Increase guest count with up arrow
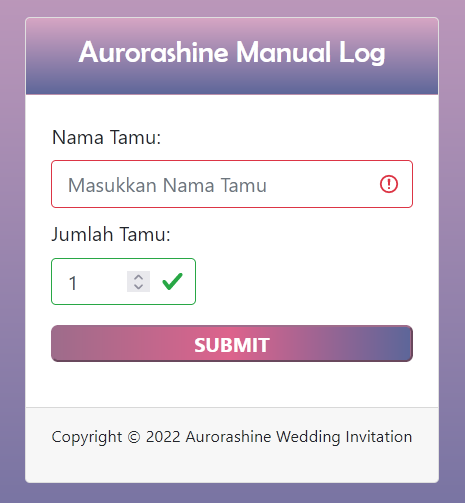465x503 pixels. (x=138, y=277)
